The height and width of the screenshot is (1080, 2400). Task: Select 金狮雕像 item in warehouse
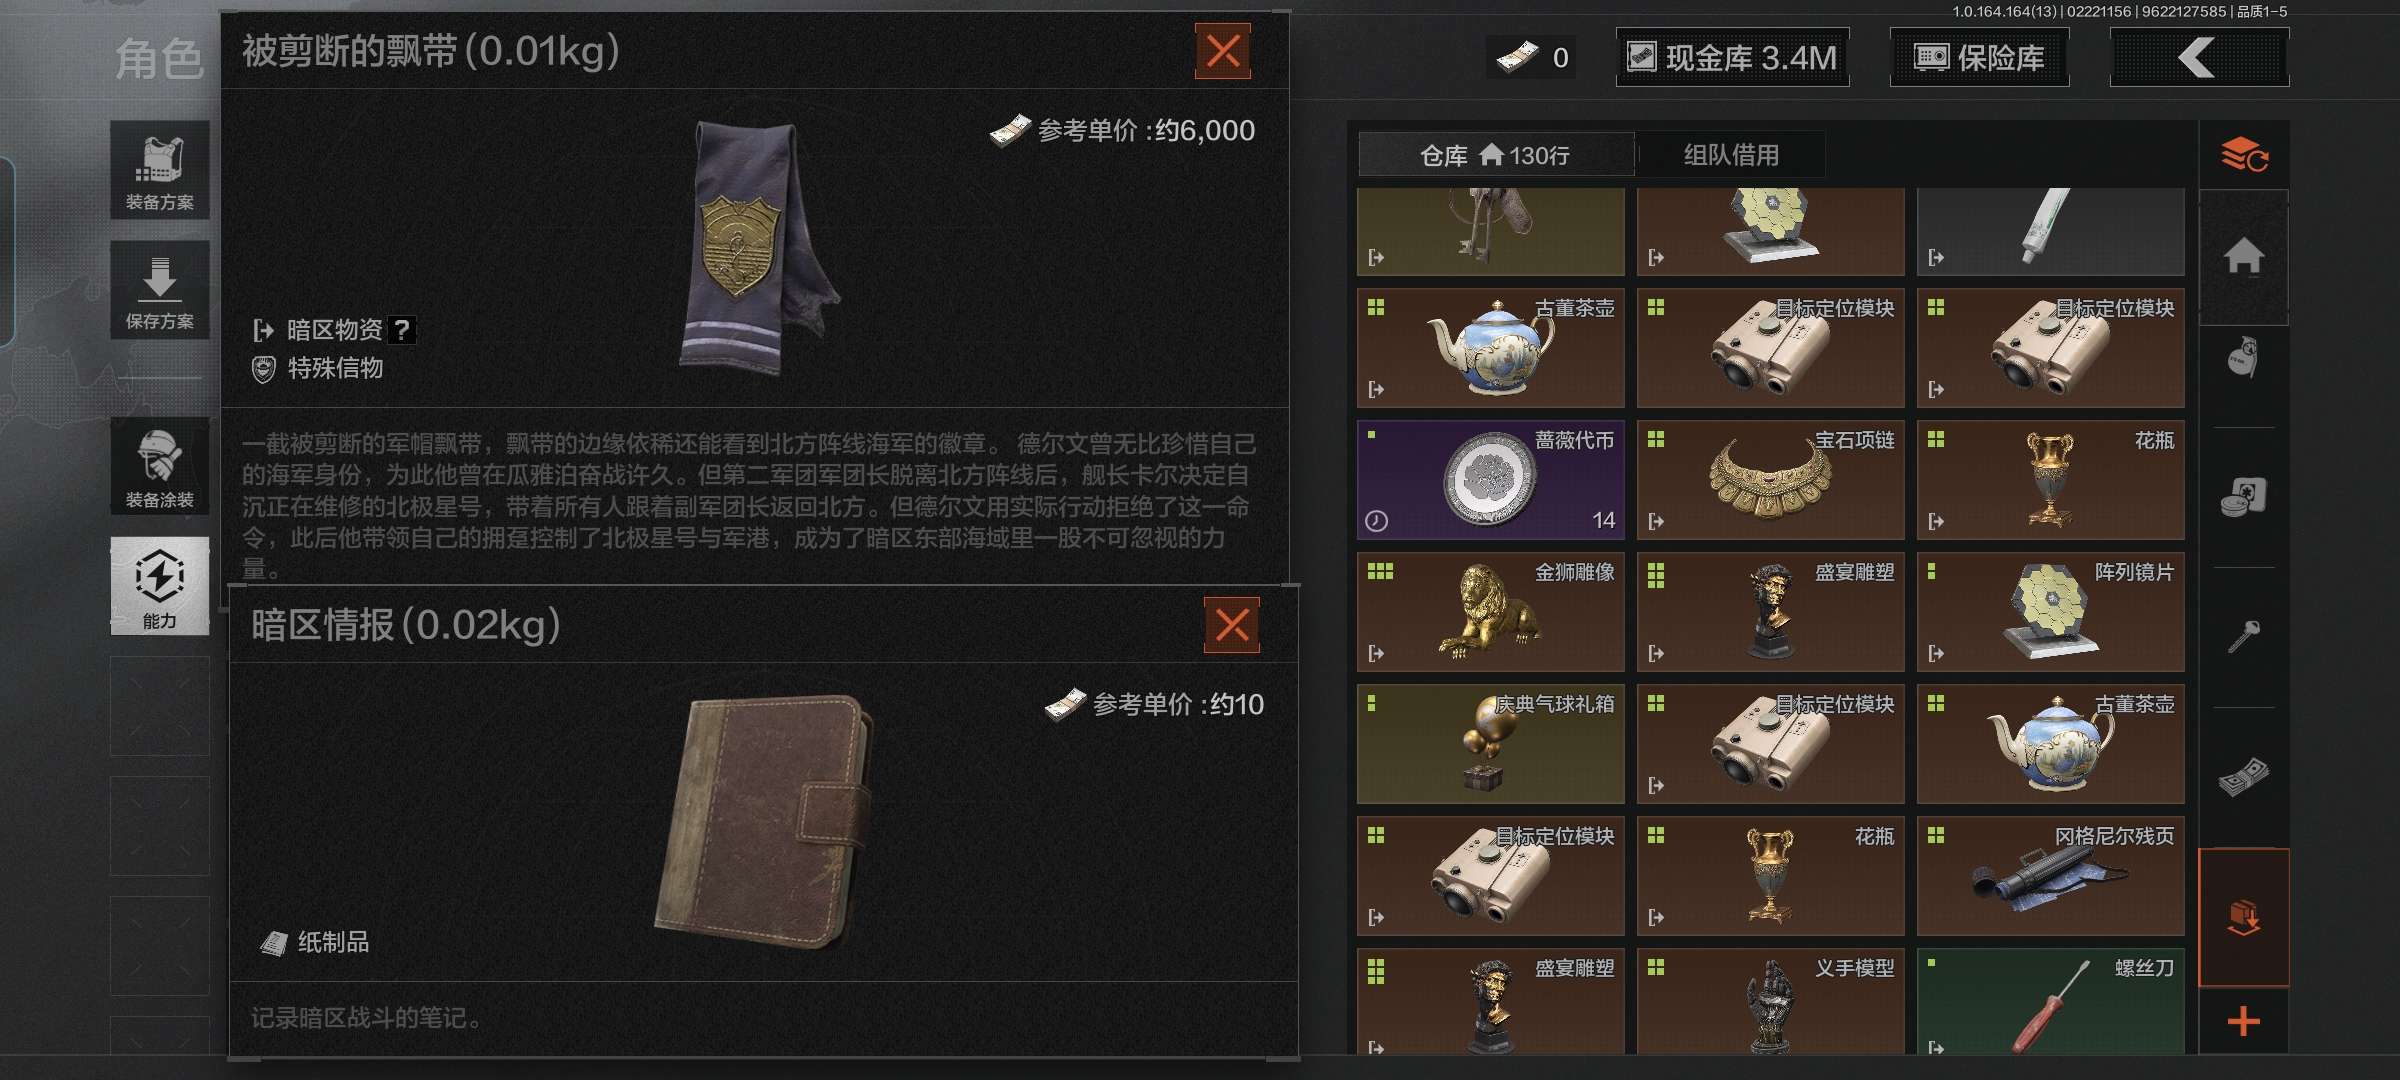1491,612
